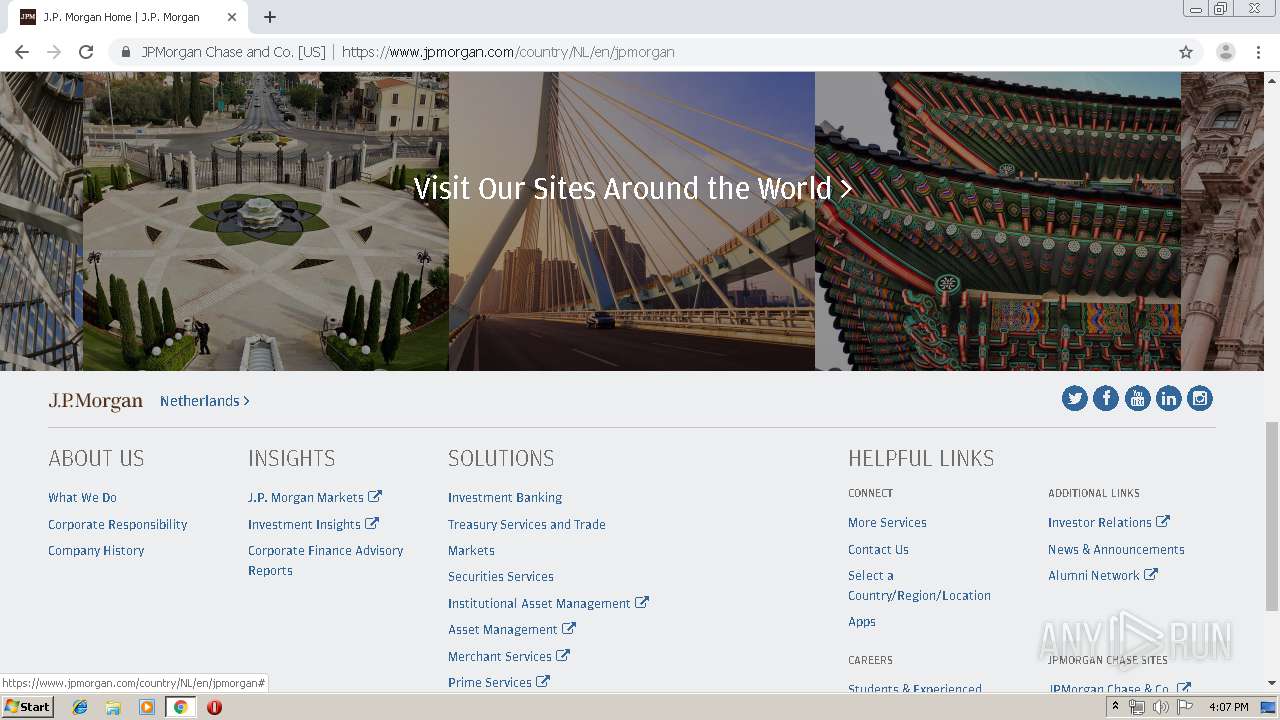This screenshot has width=1280, height=720.
Task: Open the Windows Start menu
Action: pos(27,707)
